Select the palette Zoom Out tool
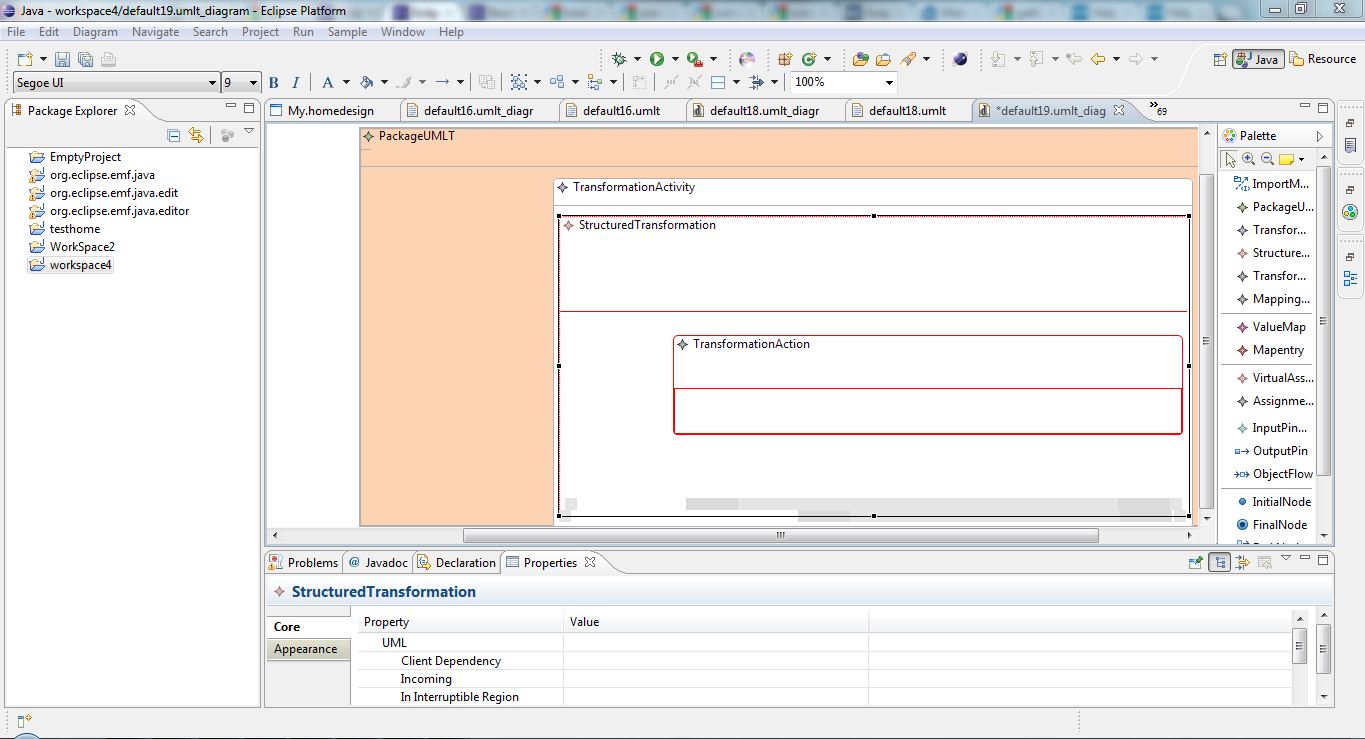Viewport: 1365px width, 739px height. click(x=1267, y=159)
